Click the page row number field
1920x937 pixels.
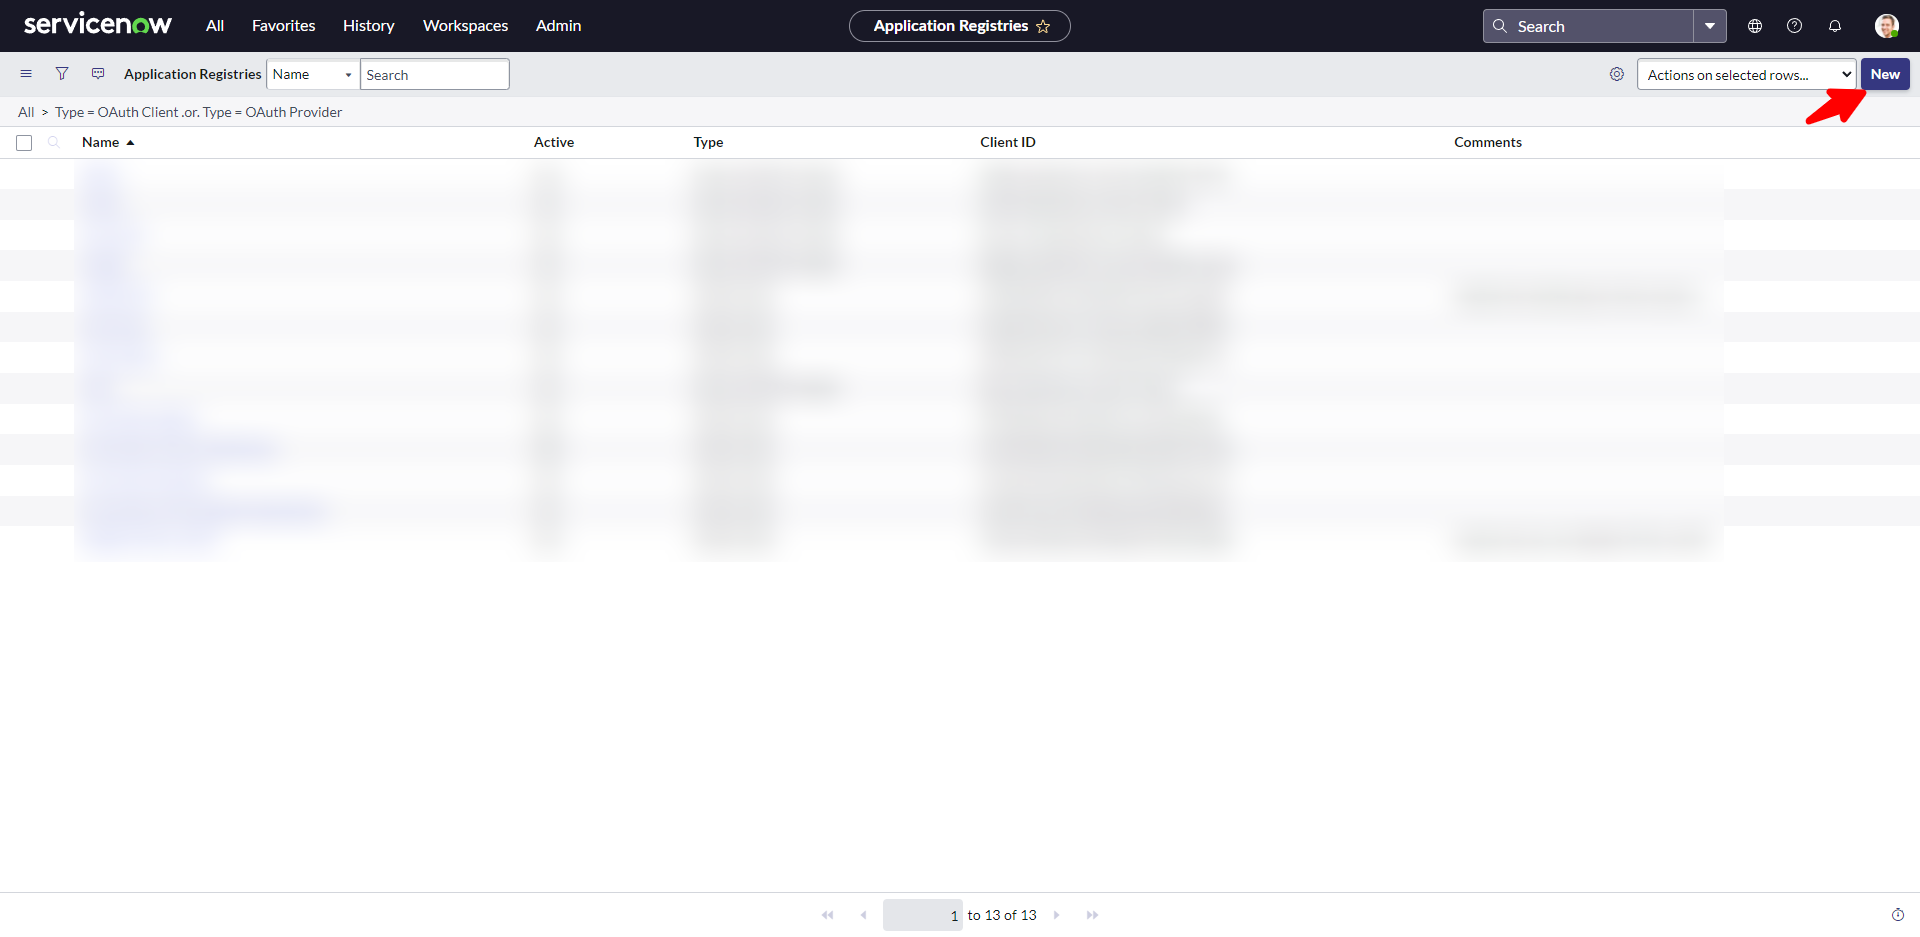923,915
